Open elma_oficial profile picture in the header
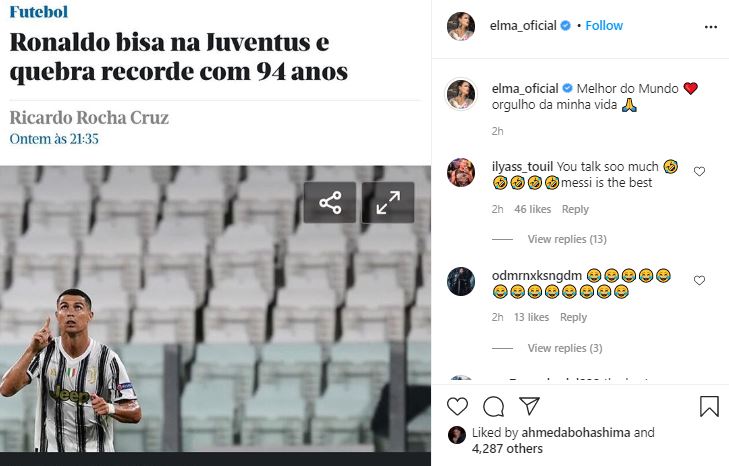The height and width of the screenshot is (466, 729). point(461,27)
